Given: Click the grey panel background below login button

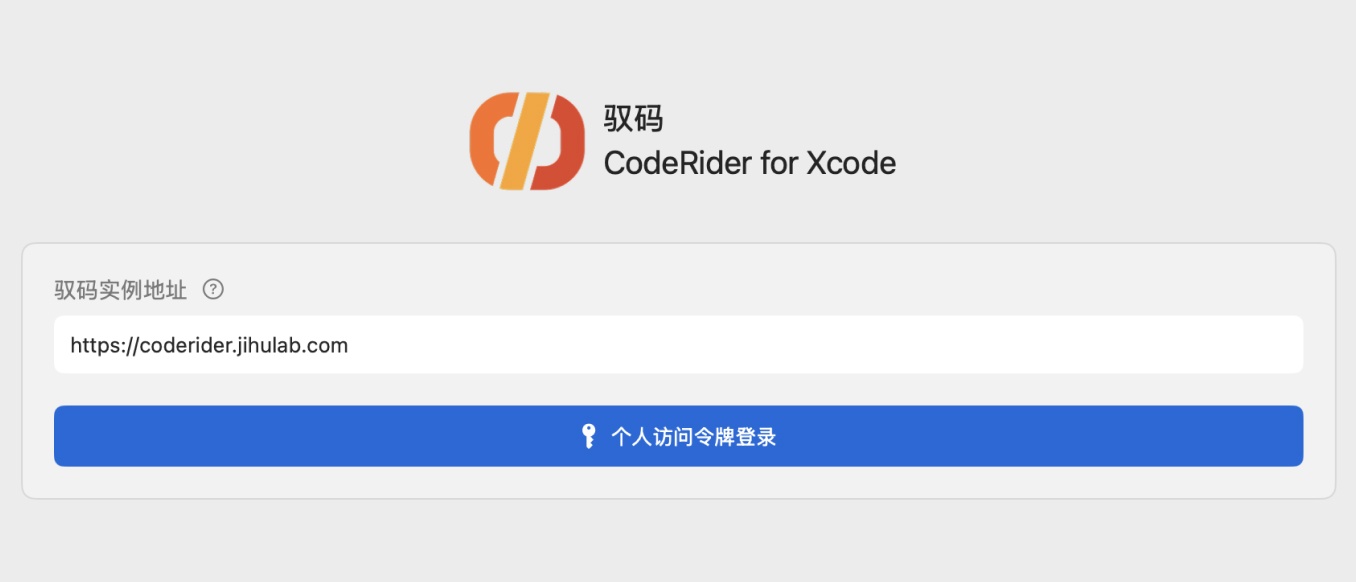Looking at the screenshot, I should tap(678, 482).
